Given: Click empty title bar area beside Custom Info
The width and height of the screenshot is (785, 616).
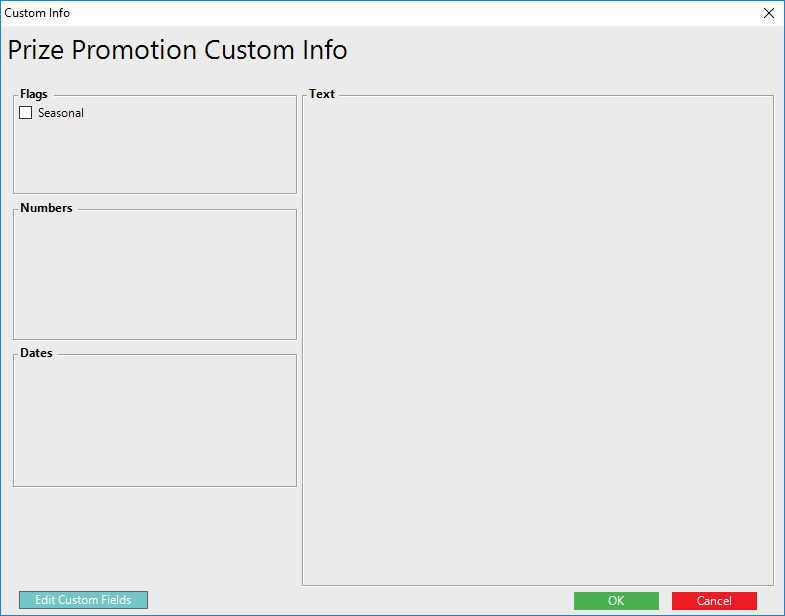Looking at the screenshot, I should (400, 13).
